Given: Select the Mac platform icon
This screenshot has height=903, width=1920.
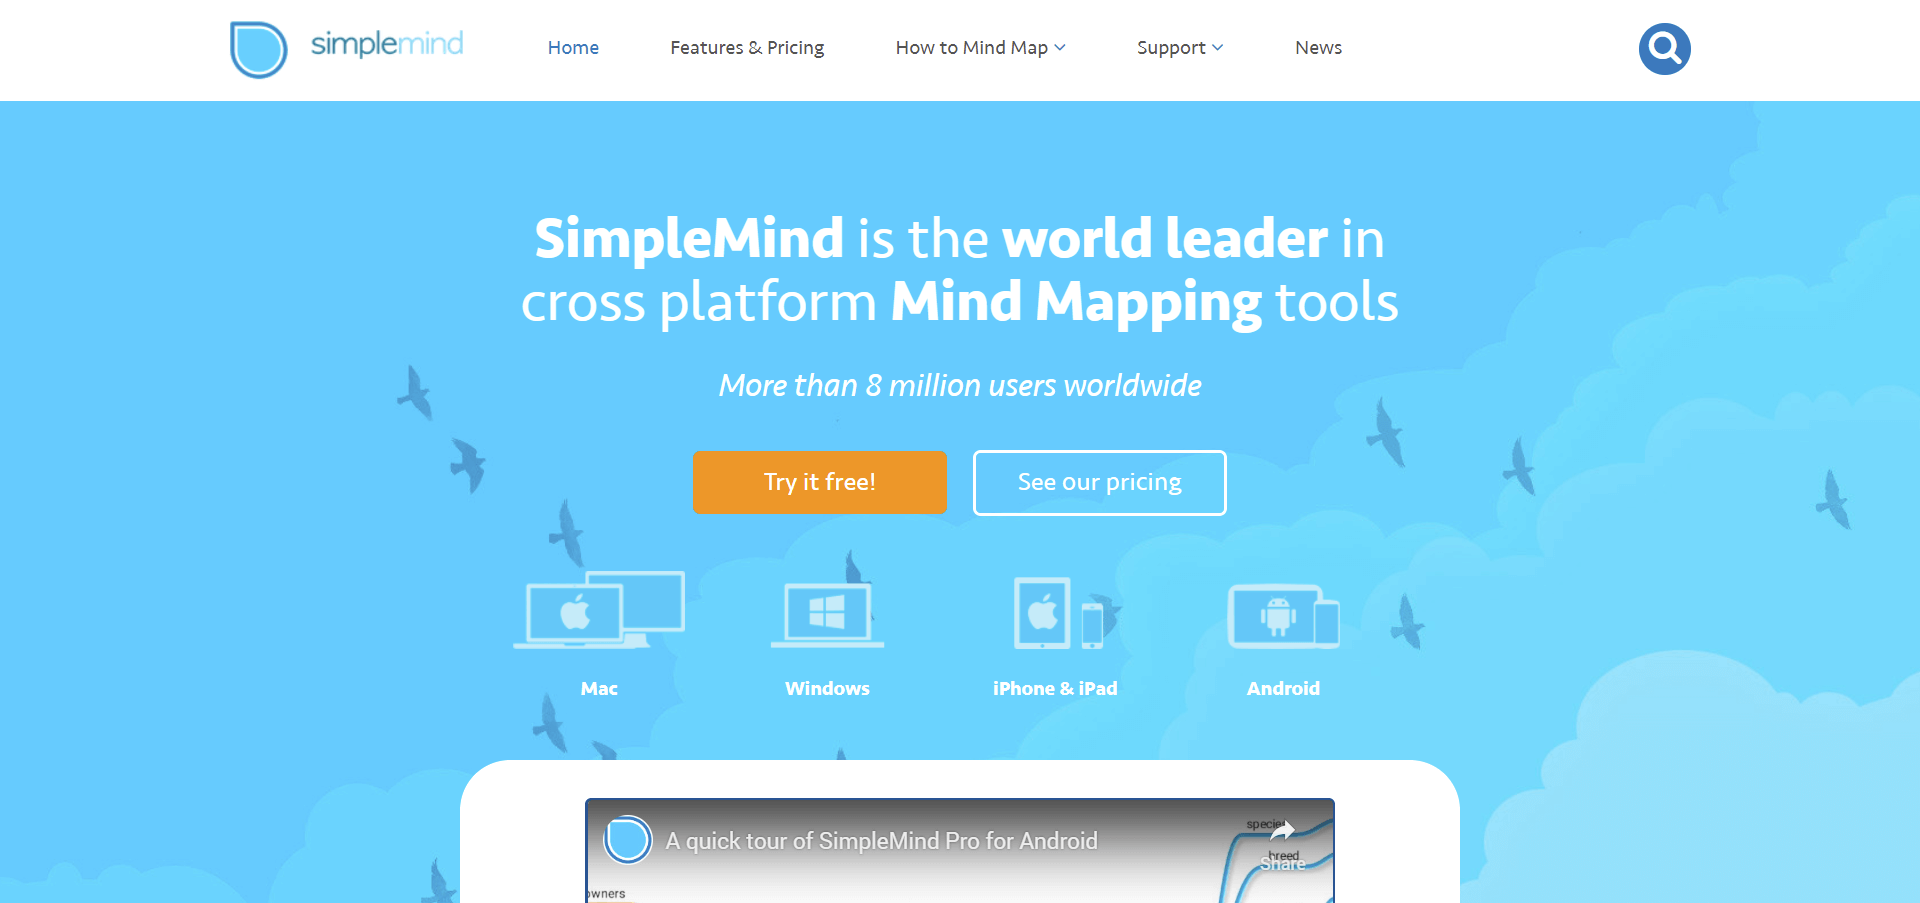Looking at the screenshot, I should point(599,610).
